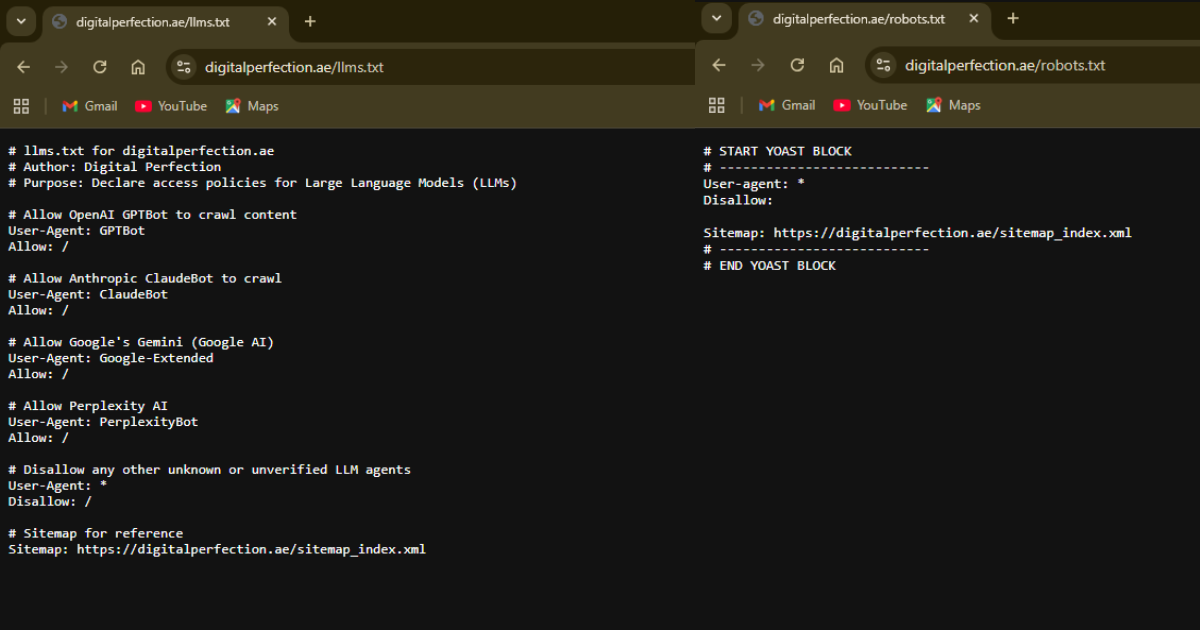The height and width of the screenshot is (630, 1200).
Task: Click '# START YOAST BLOCK' line
Action: pyautogui.click(x=778, y=151)
